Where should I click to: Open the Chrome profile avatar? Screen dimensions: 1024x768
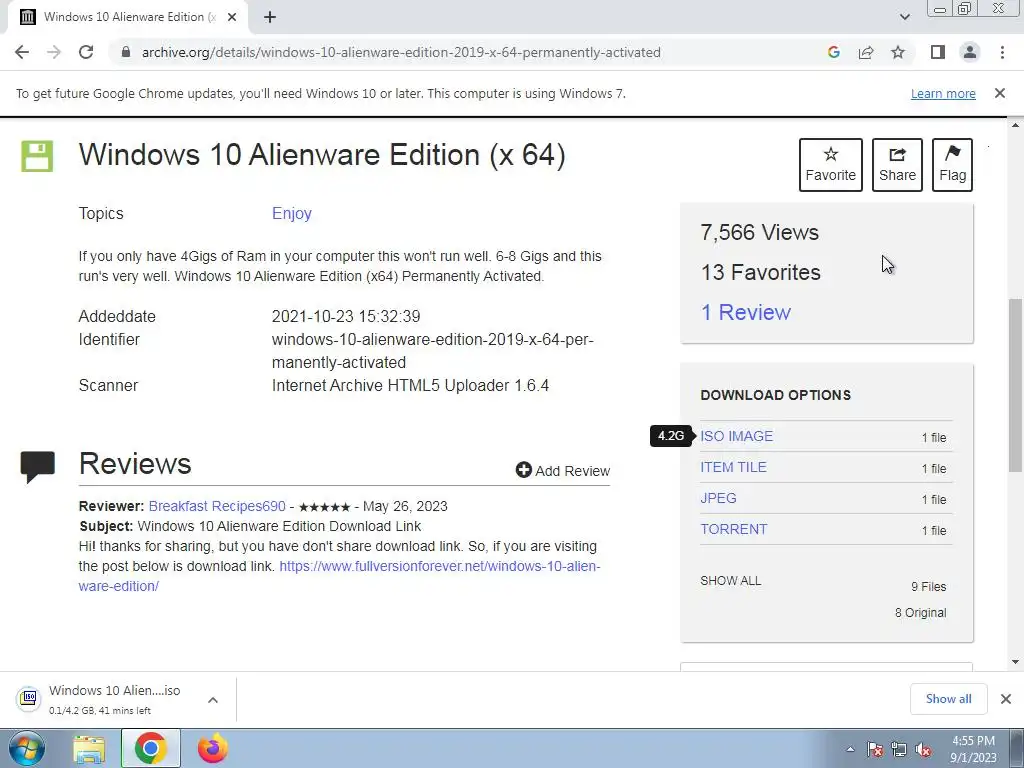pos(970,52)
